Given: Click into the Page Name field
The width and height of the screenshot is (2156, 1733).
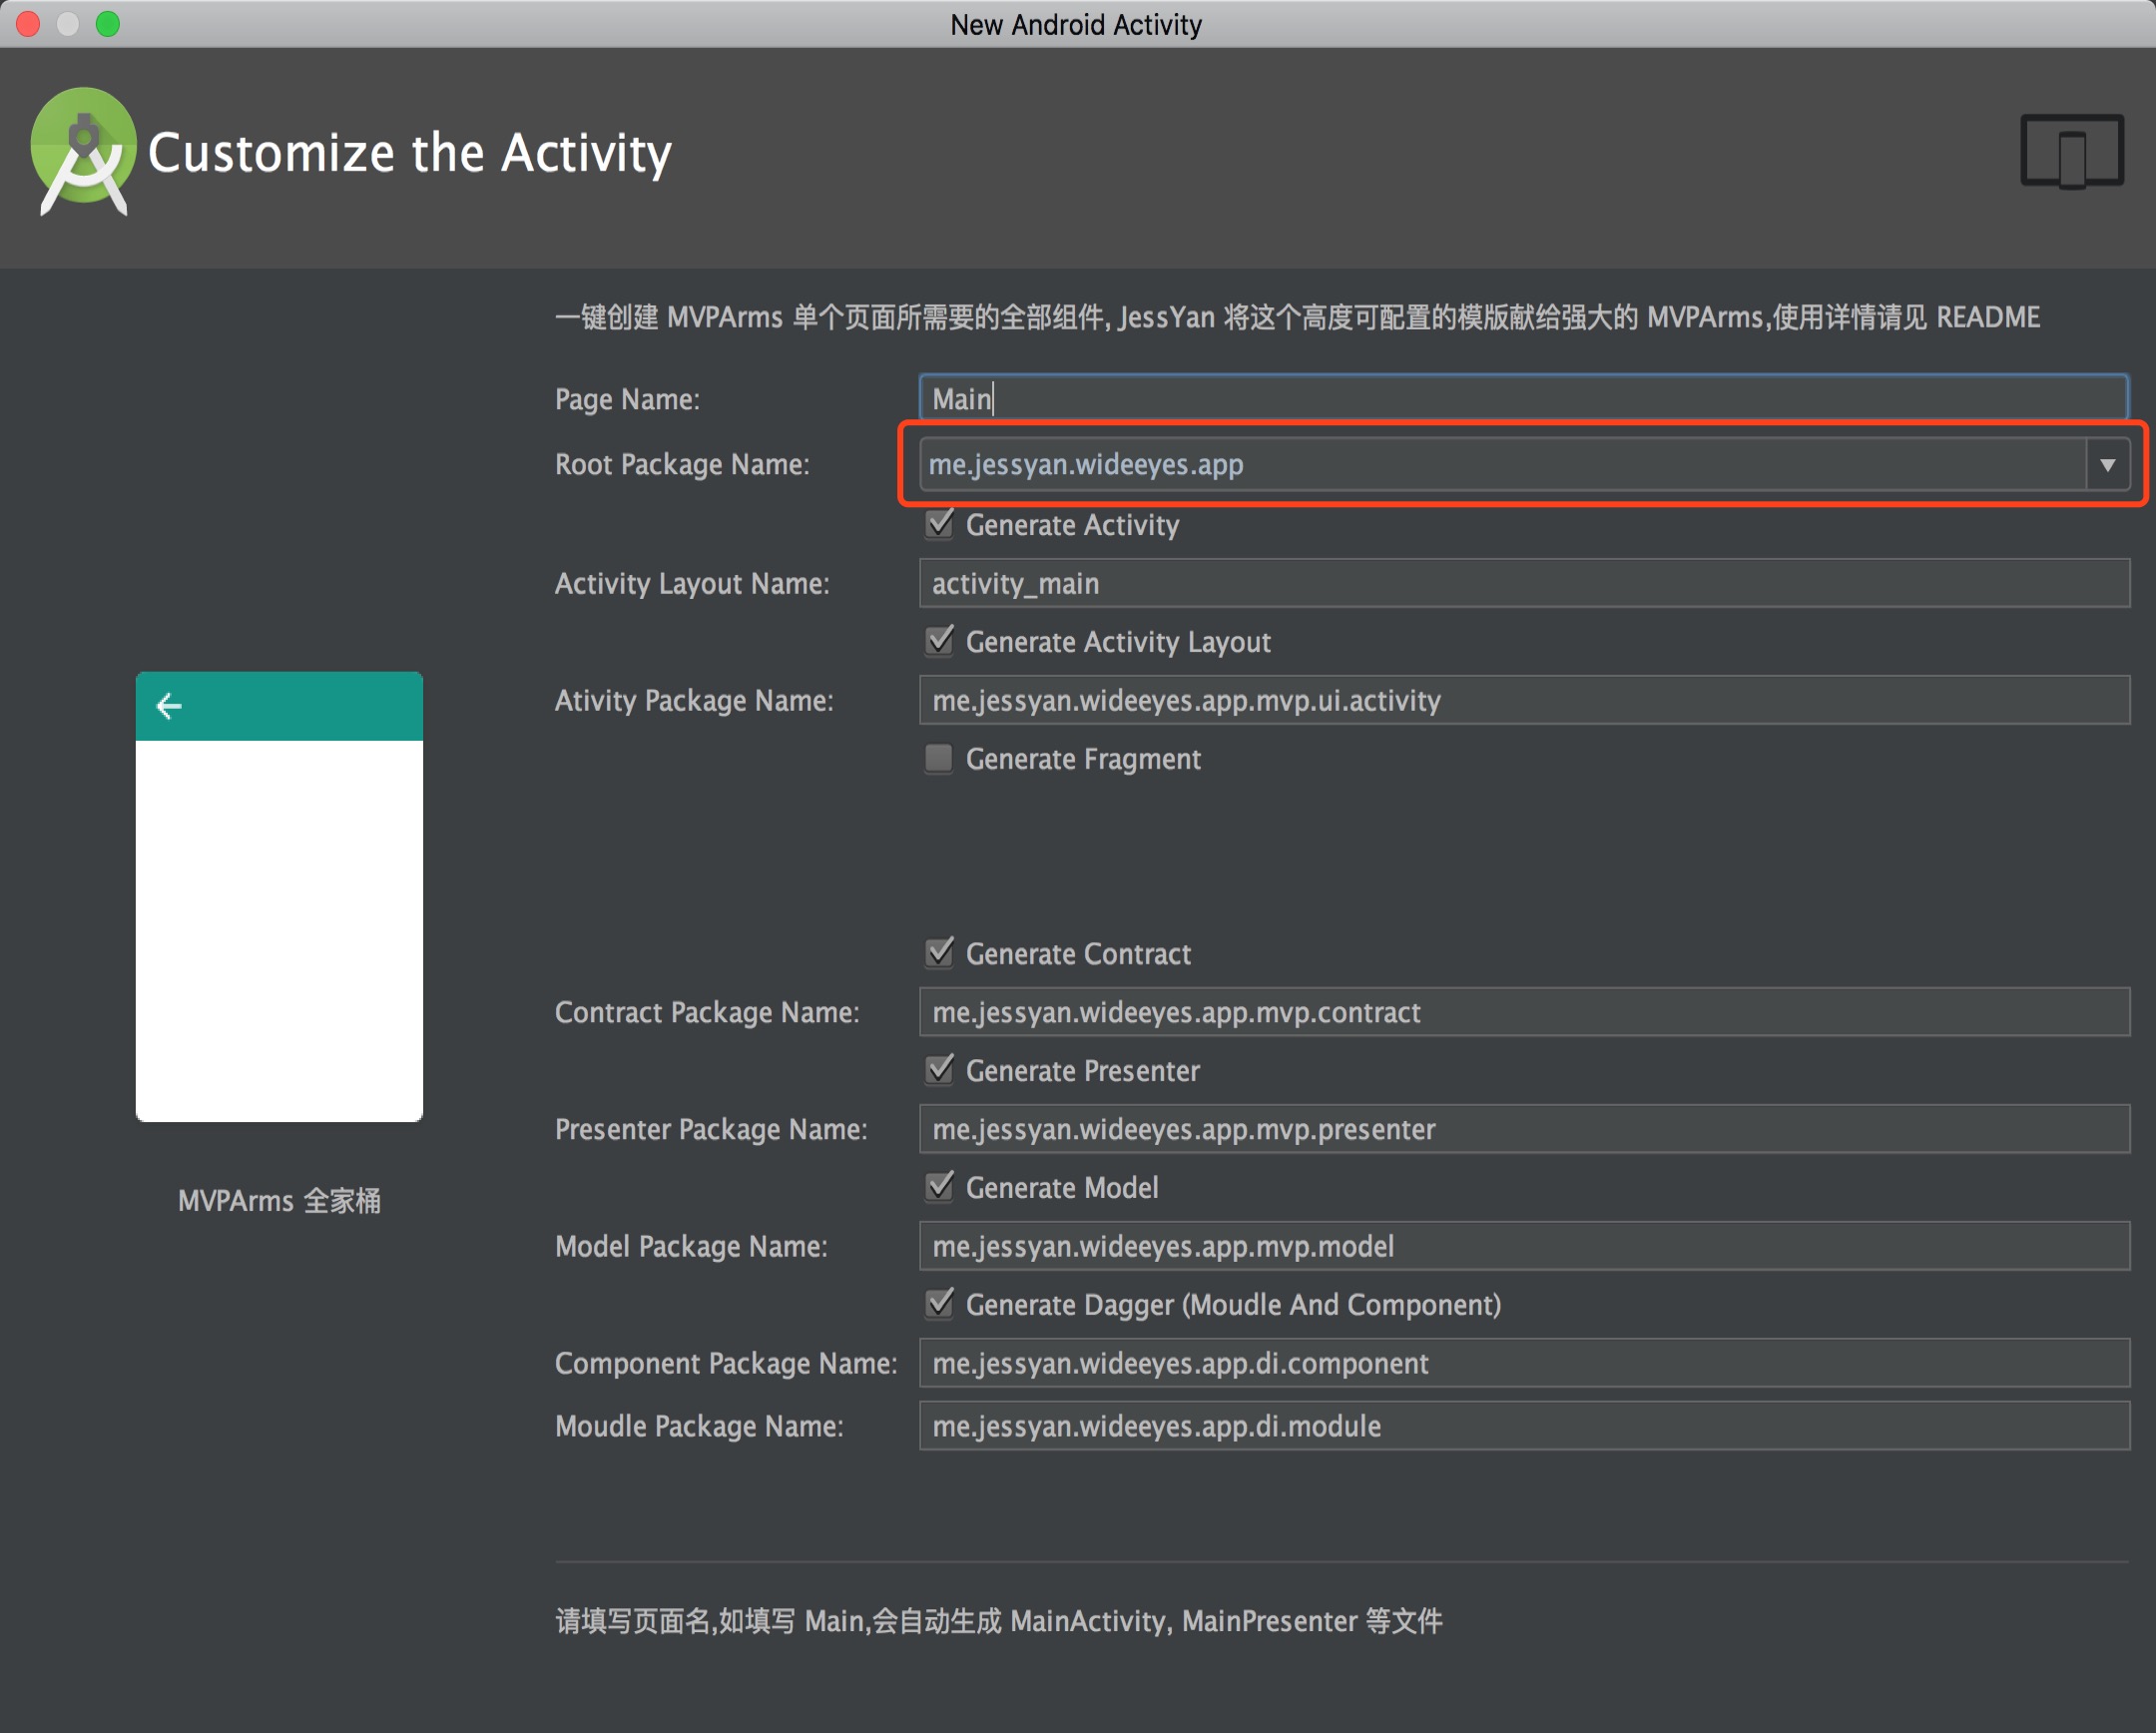Looking at the screenshot, I should [1522, 399].
